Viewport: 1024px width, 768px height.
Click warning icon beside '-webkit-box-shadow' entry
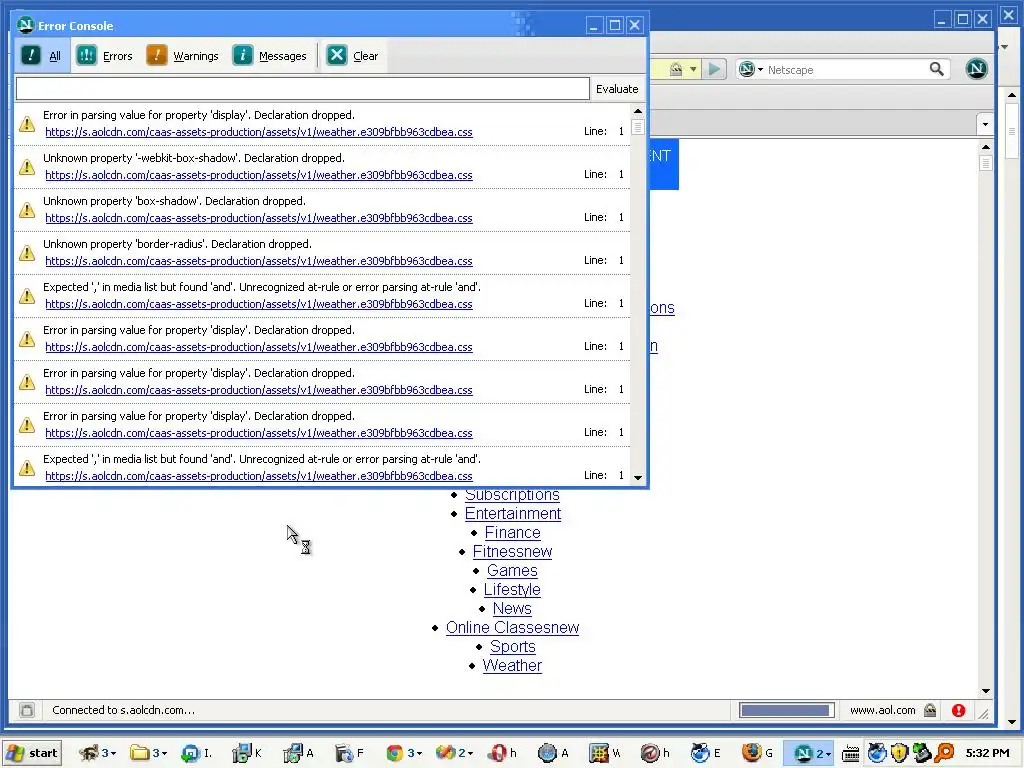click(27, 167)
